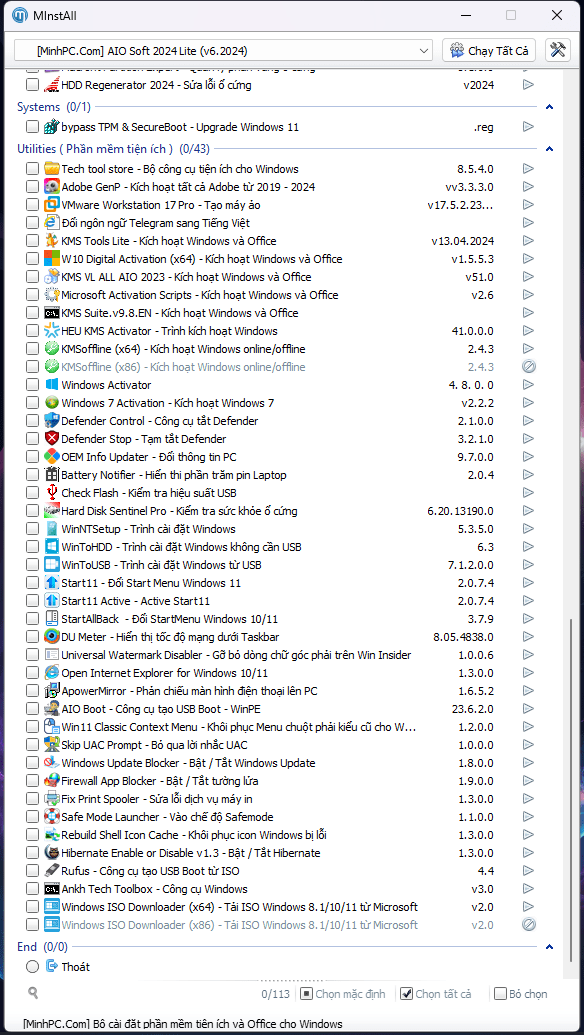Select the KMS Suite.v9.8.EN row text
Screen dimensions: 584x1035
pos(180,313)
